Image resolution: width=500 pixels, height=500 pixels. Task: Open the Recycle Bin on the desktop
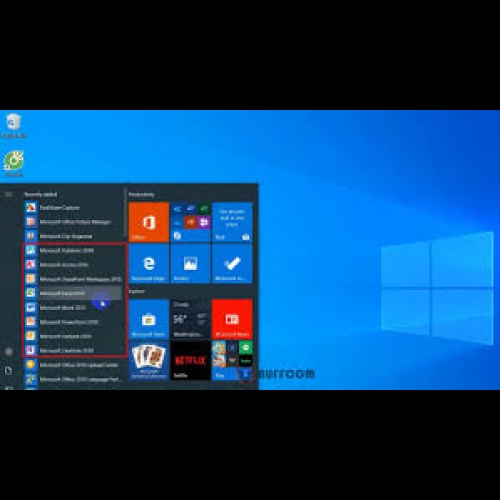(x=14, y=126)
